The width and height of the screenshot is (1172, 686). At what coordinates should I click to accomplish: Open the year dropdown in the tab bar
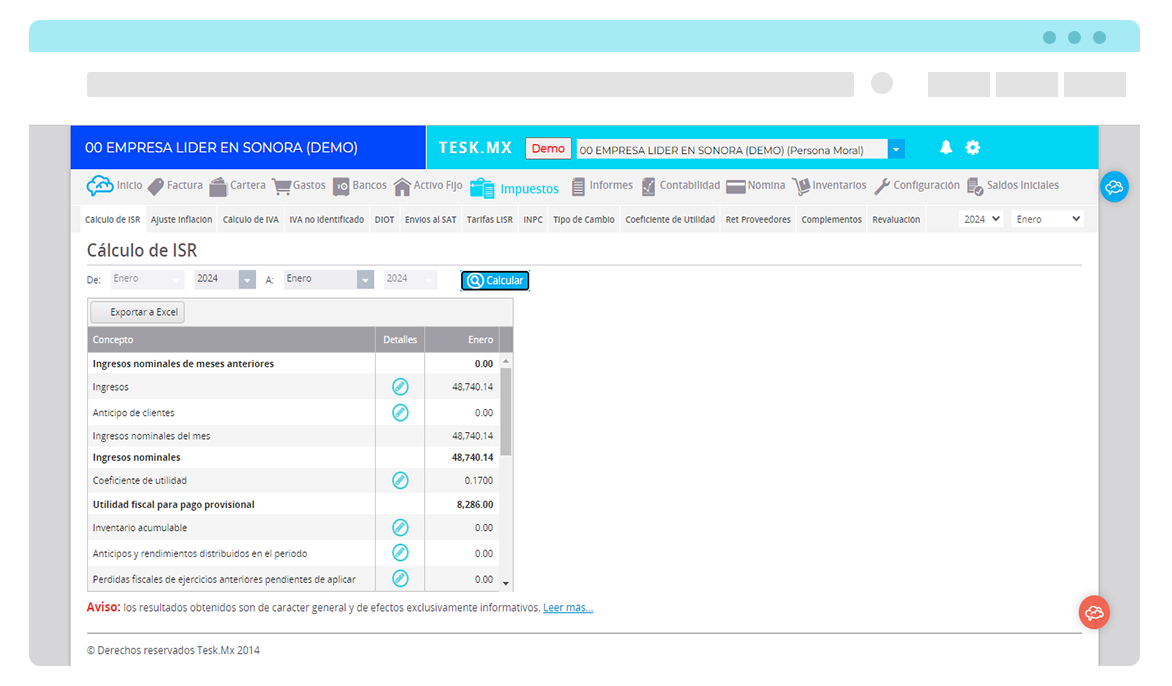(980, 218)
